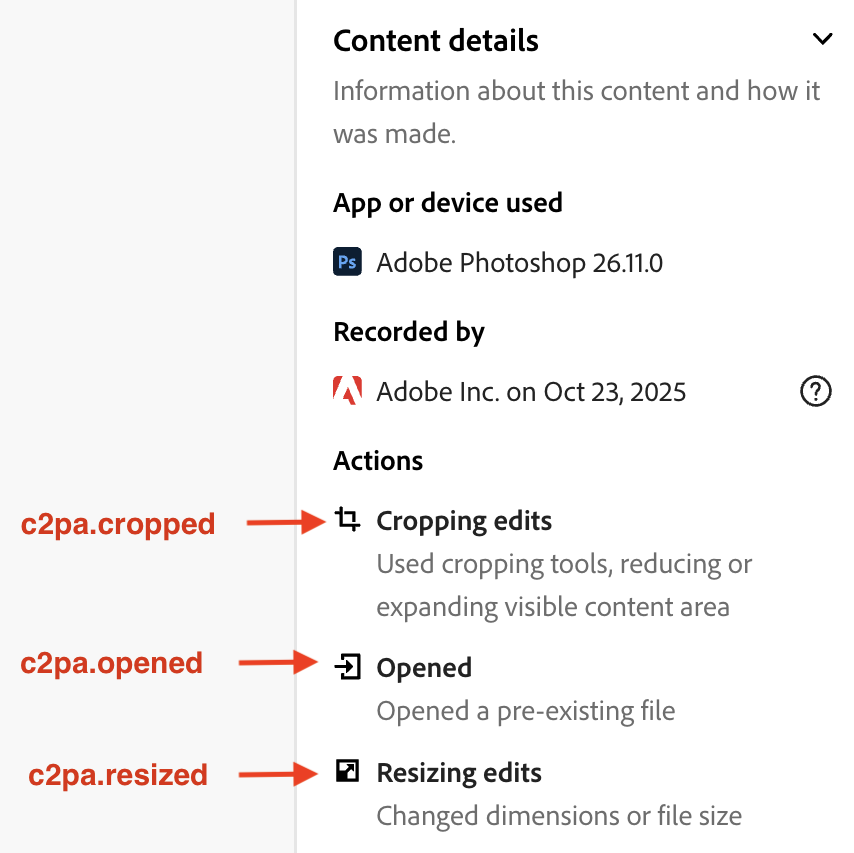Select the Resizing edits action label
This screenshot has width=854, height=853.
pyautogui.click(x=459, y=773)
